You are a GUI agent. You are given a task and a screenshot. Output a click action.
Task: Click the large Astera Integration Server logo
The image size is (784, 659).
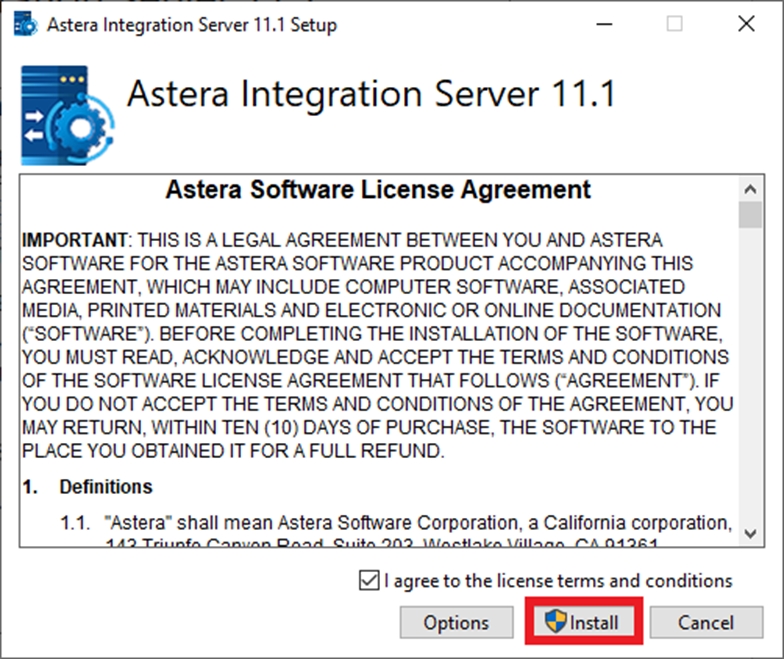(x=65, y=112)
